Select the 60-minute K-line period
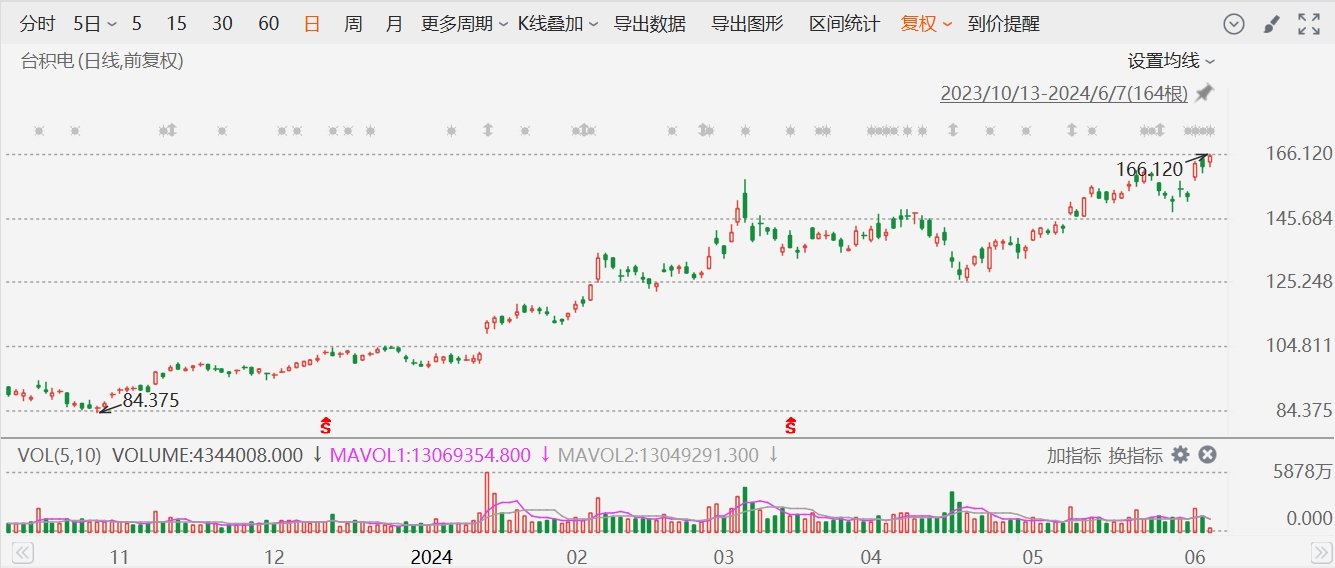This screenshot has height=568, width=1335. pos(268,24)
